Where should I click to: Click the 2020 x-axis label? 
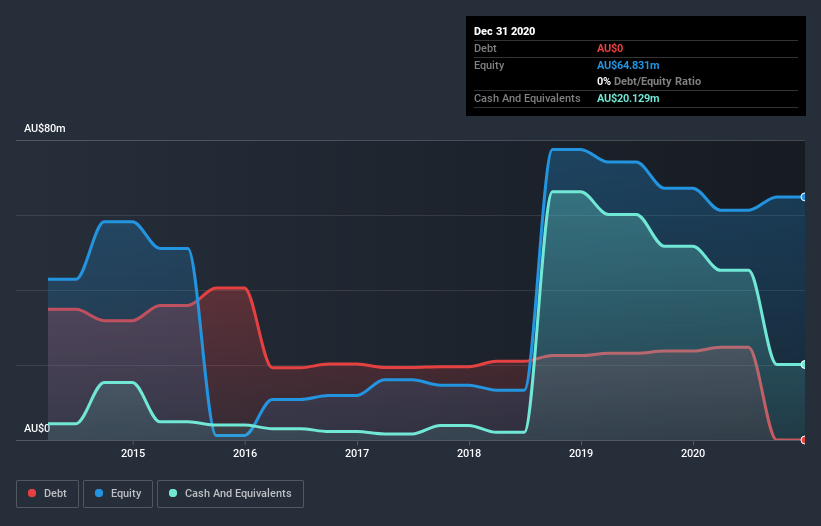(x=693, y=453)
